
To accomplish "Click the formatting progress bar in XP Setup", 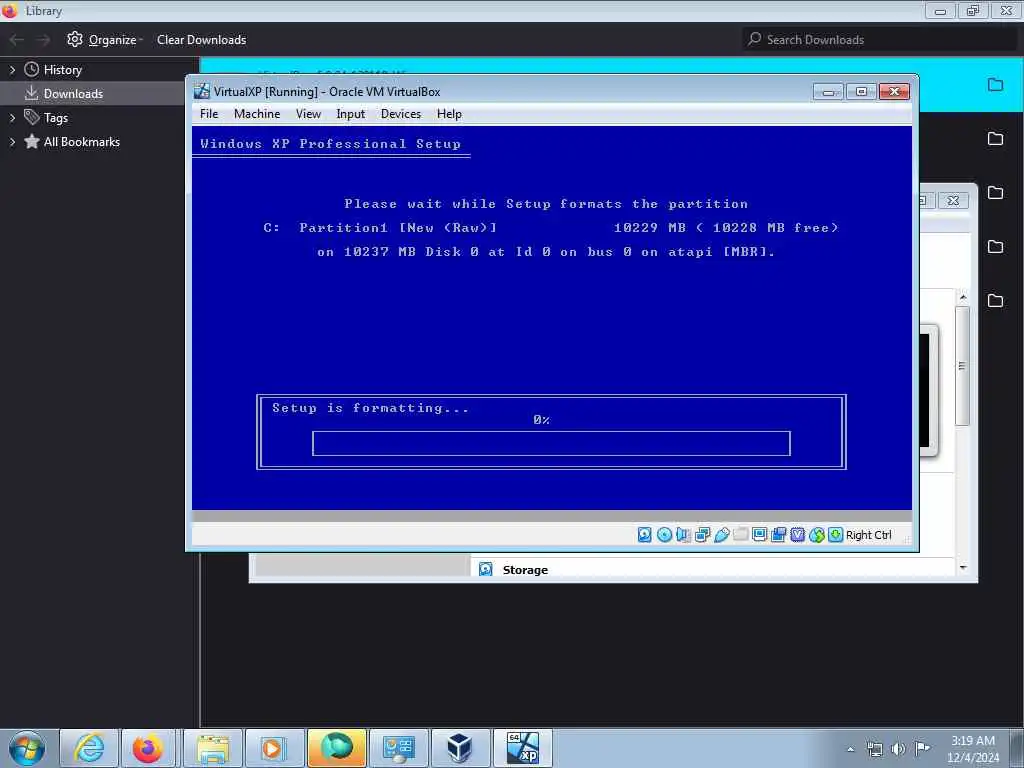I will tap(551, 443).
